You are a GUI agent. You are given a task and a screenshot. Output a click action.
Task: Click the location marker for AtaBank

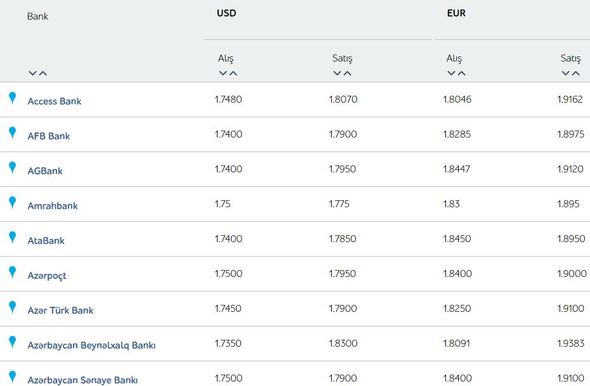12,237
